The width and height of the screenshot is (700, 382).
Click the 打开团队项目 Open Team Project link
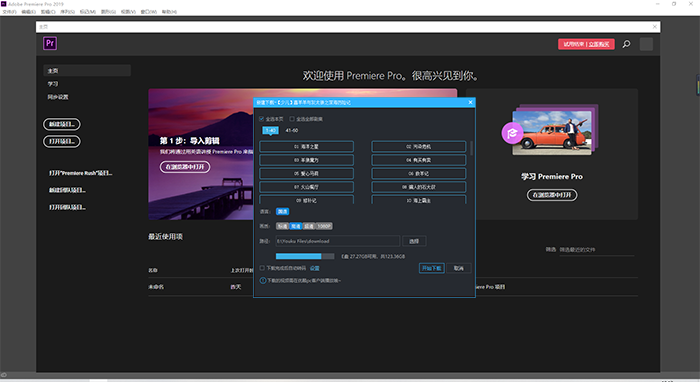pos(67,207)
